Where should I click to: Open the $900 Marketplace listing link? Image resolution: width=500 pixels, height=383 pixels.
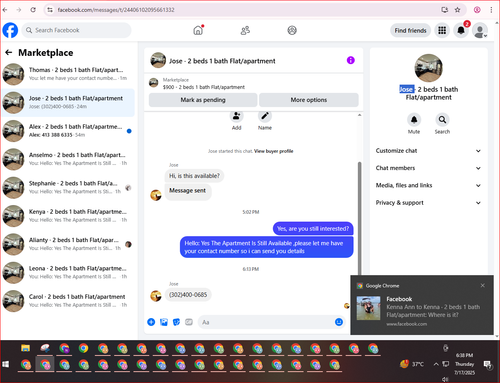(204, 87)
